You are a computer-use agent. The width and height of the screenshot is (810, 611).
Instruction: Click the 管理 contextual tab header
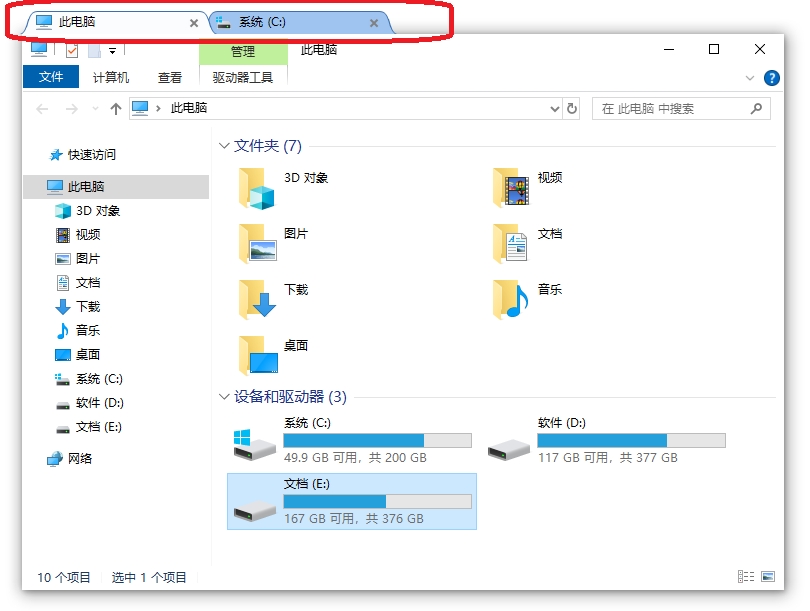[x=243, y=52]
